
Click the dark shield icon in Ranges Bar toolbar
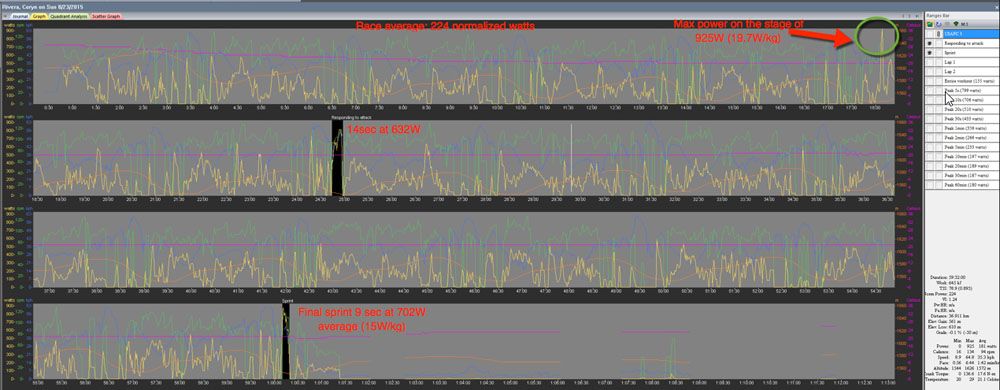(x=956, y=24)
